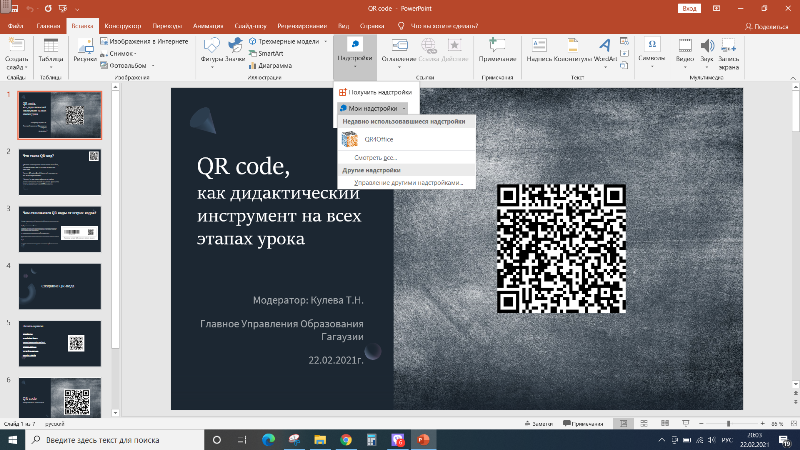The width and height of the screenshot is (800, 450).
Task: Select slide 2 thumbnail
Action: 60,172
